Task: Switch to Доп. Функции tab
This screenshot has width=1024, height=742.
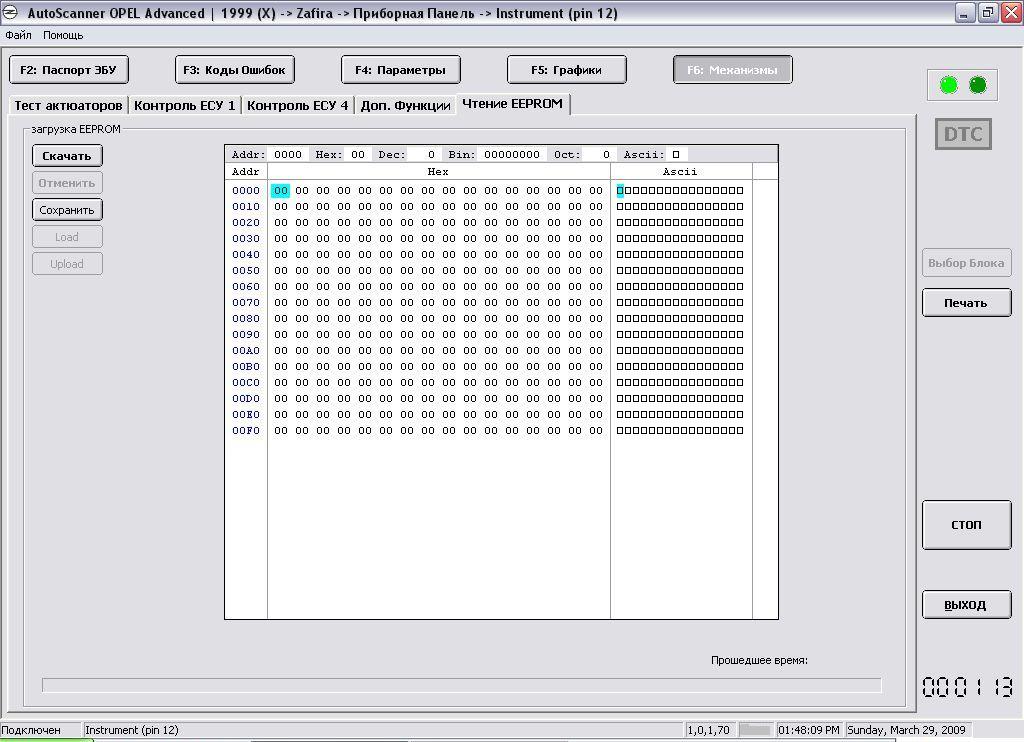Action: 405,105
